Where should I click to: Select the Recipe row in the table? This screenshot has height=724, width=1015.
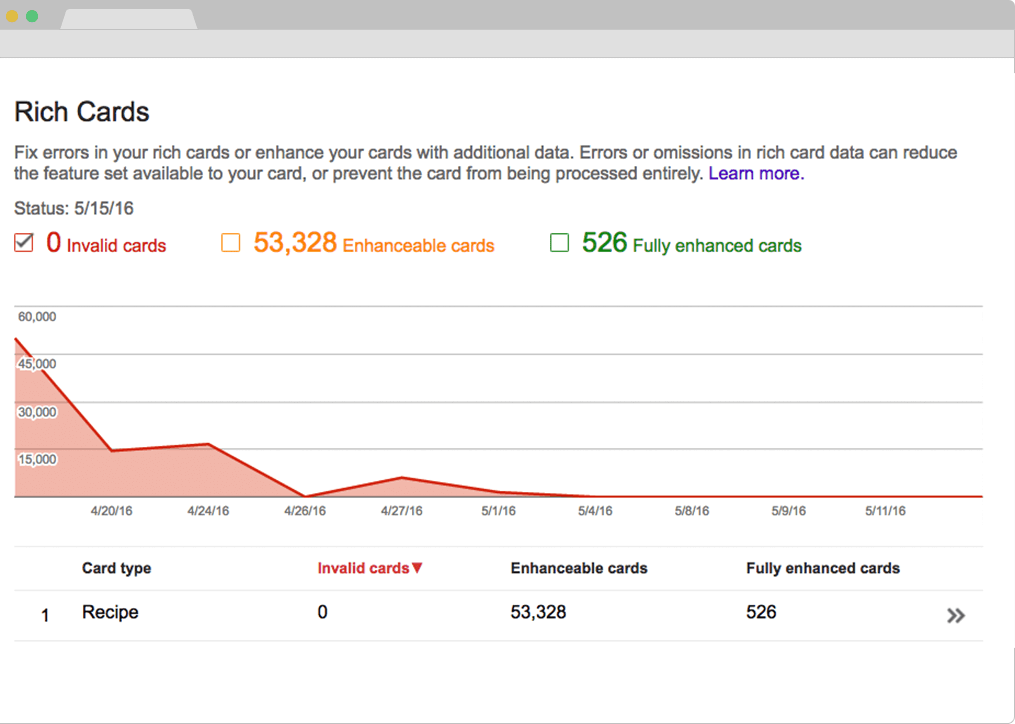click(x=110, y=612)
